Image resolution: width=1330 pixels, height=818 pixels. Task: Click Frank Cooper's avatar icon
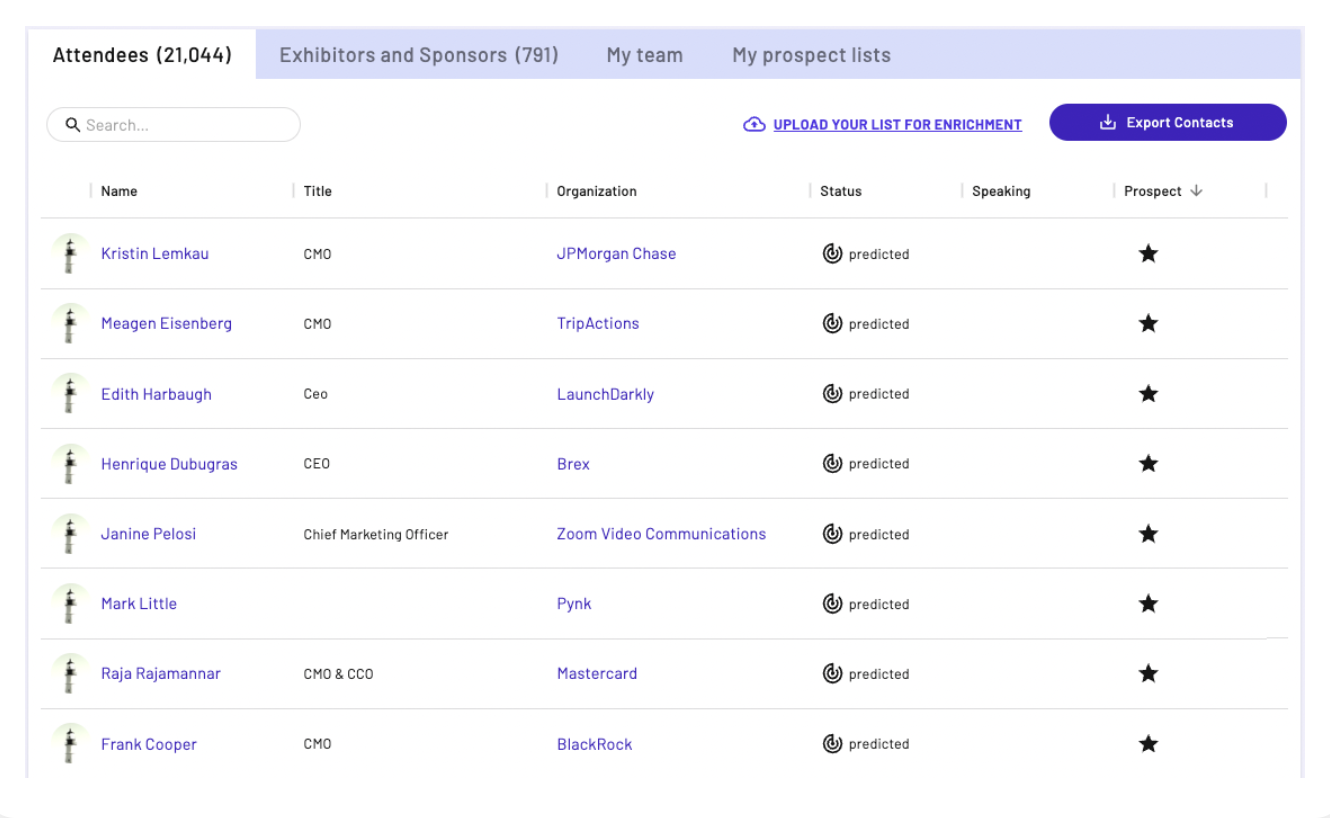click(69, 744)
